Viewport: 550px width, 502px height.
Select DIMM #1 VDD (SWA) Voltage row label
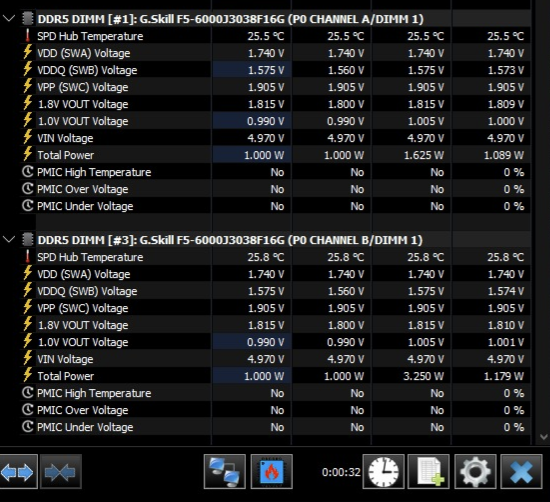(x=84, y=53)
